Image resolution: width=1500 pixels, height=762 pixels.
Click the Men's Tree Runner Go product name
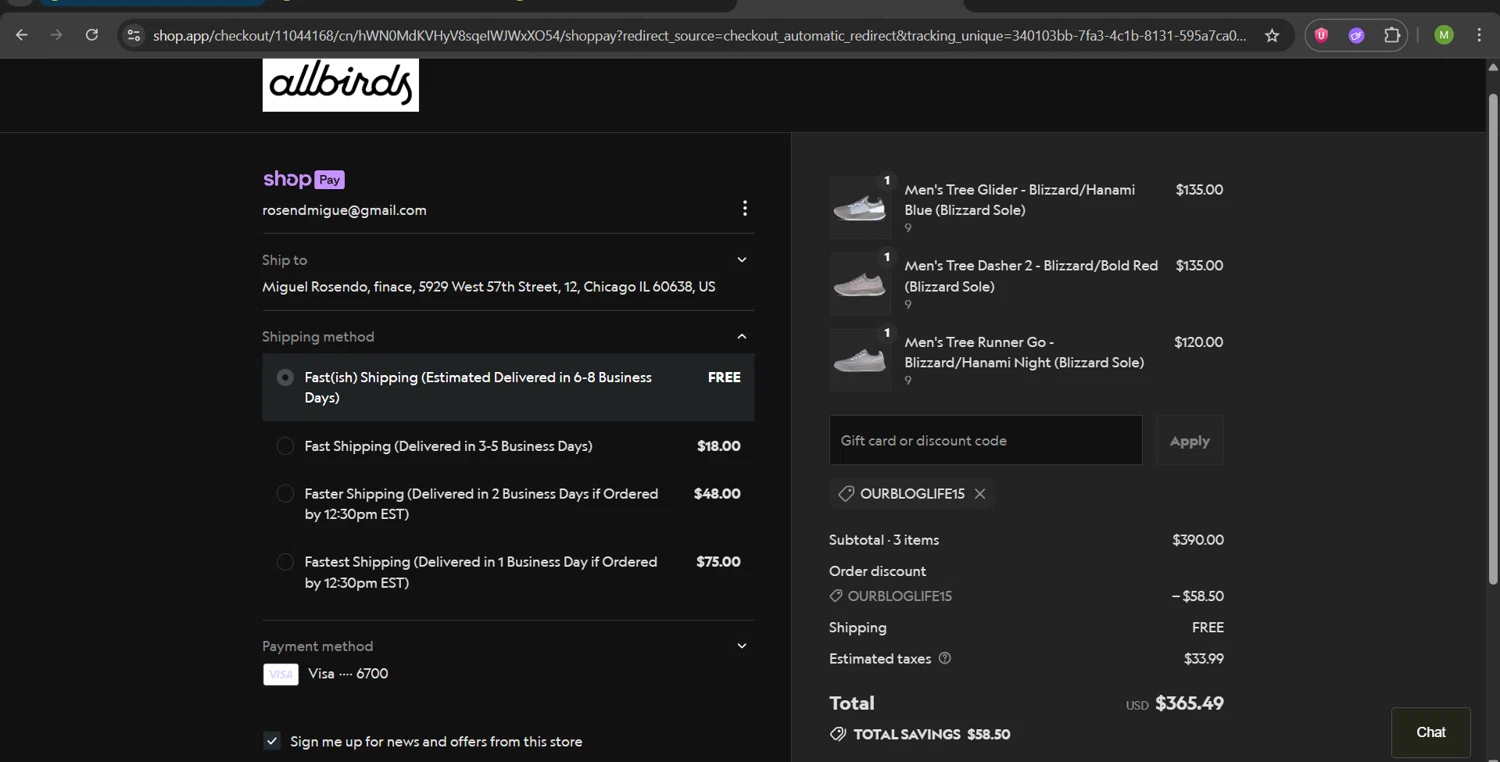click(x=1024, y=352)
